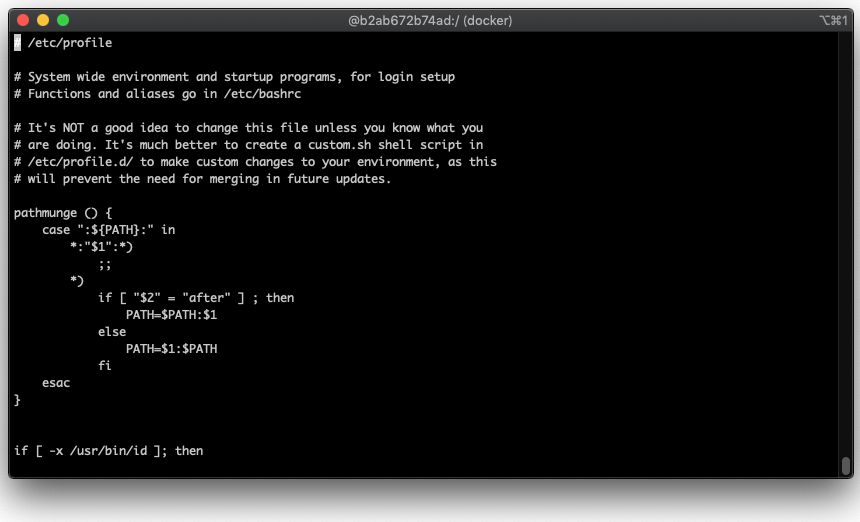The height and width of the screenshot is (522, 860).
Task: Place cursor on highlighted block at first line
Action: coord(17,43)
